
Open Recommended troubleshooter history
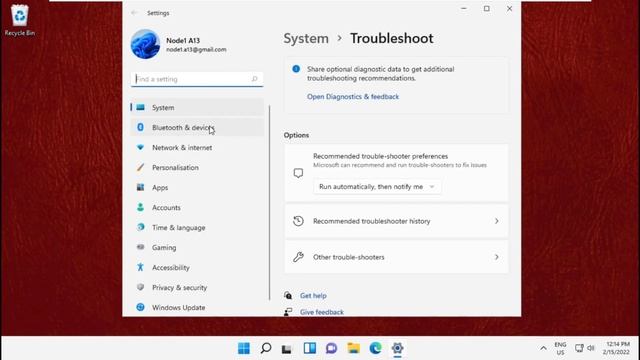coord(396,221)
